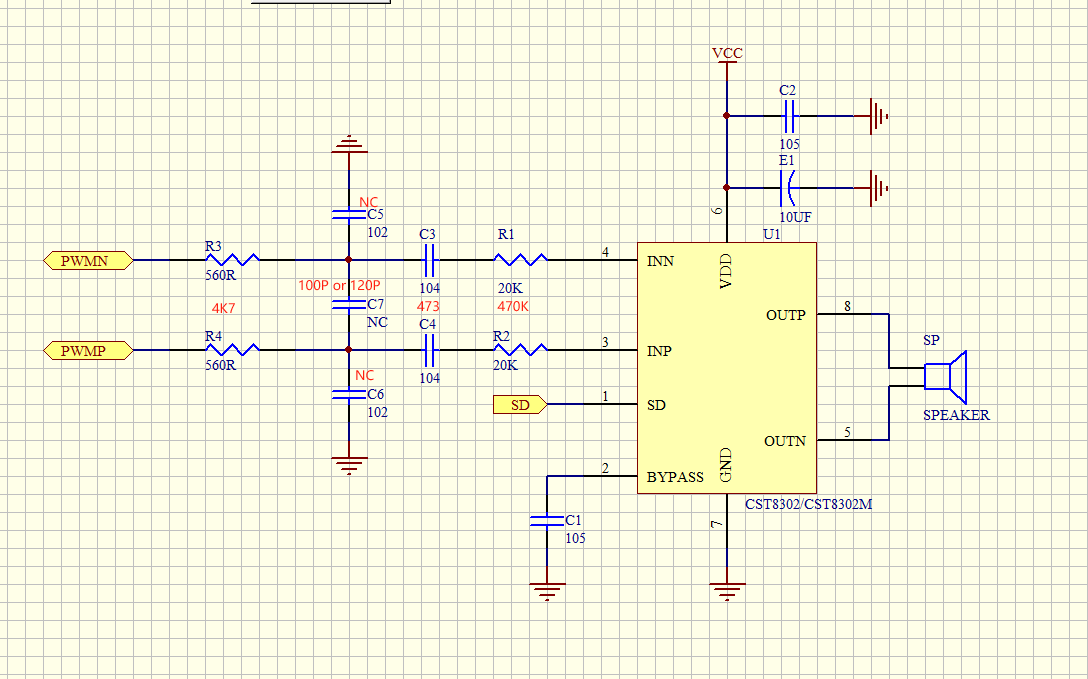Select the red 470K annotation

(x=513, y=306)
